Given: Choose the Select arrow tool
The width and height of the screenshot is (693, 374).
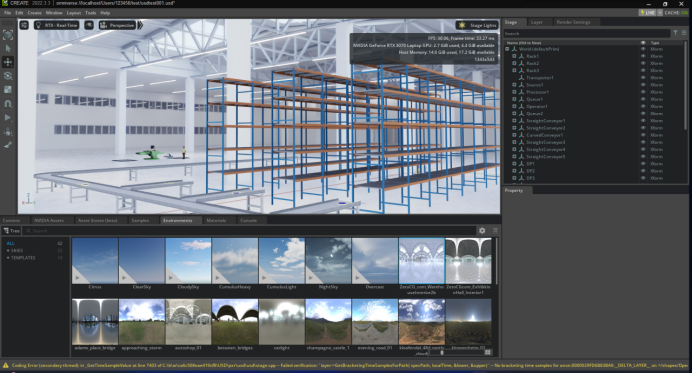Looking at the screenshot, I should click(x=8, y=49).
